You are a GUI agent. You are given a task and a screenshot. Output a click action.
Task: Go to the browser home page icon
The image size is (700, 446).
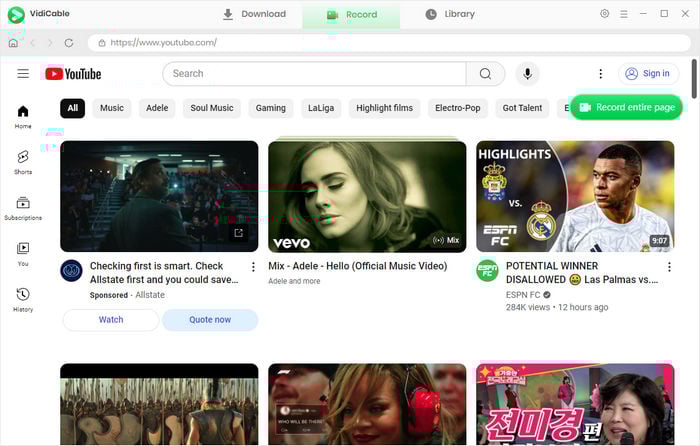coord(13,43)
